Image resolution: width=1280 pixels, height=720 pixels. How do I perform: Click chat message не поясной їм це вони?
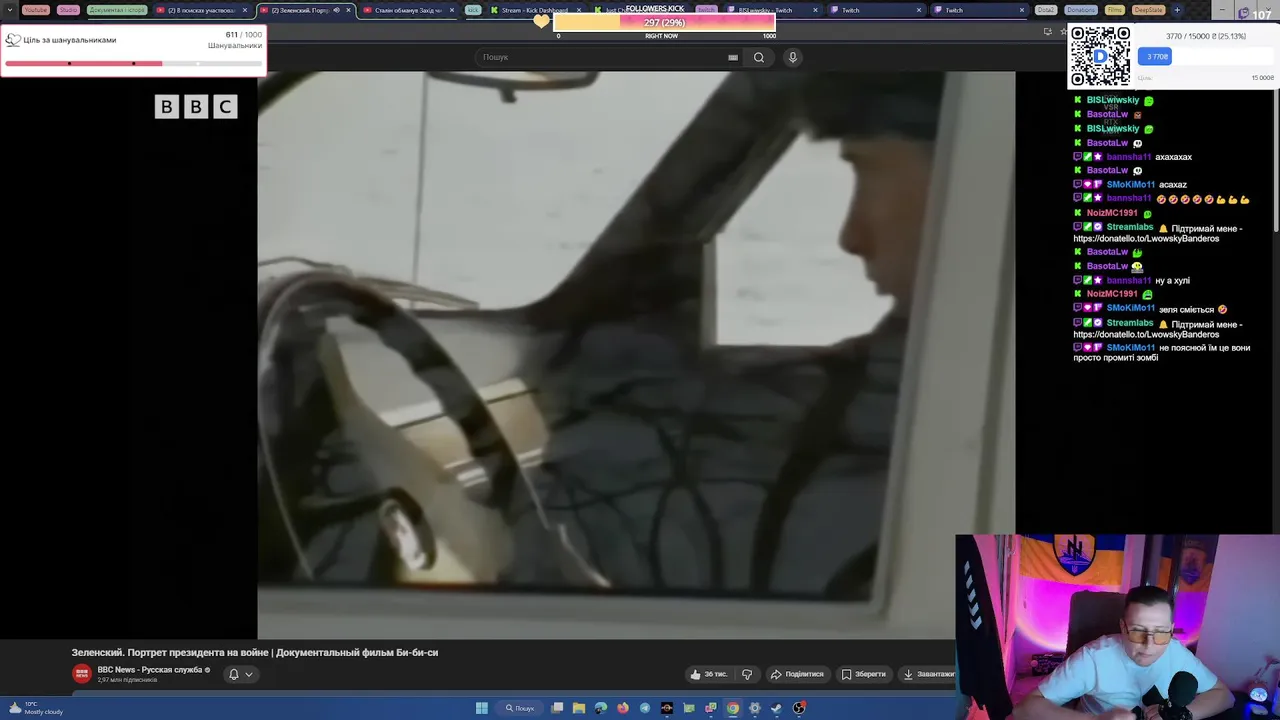click(1163, 353)
